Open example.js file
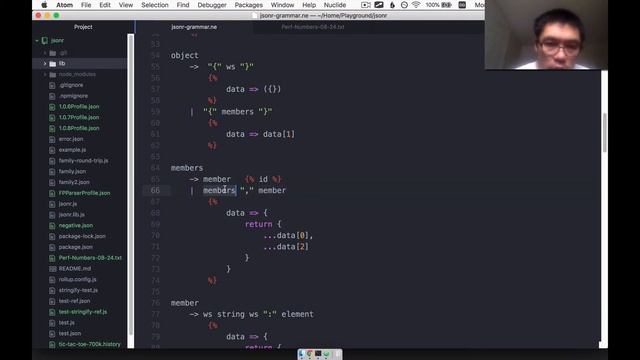The height and width of the screenshot is (360, 640). 72,150
